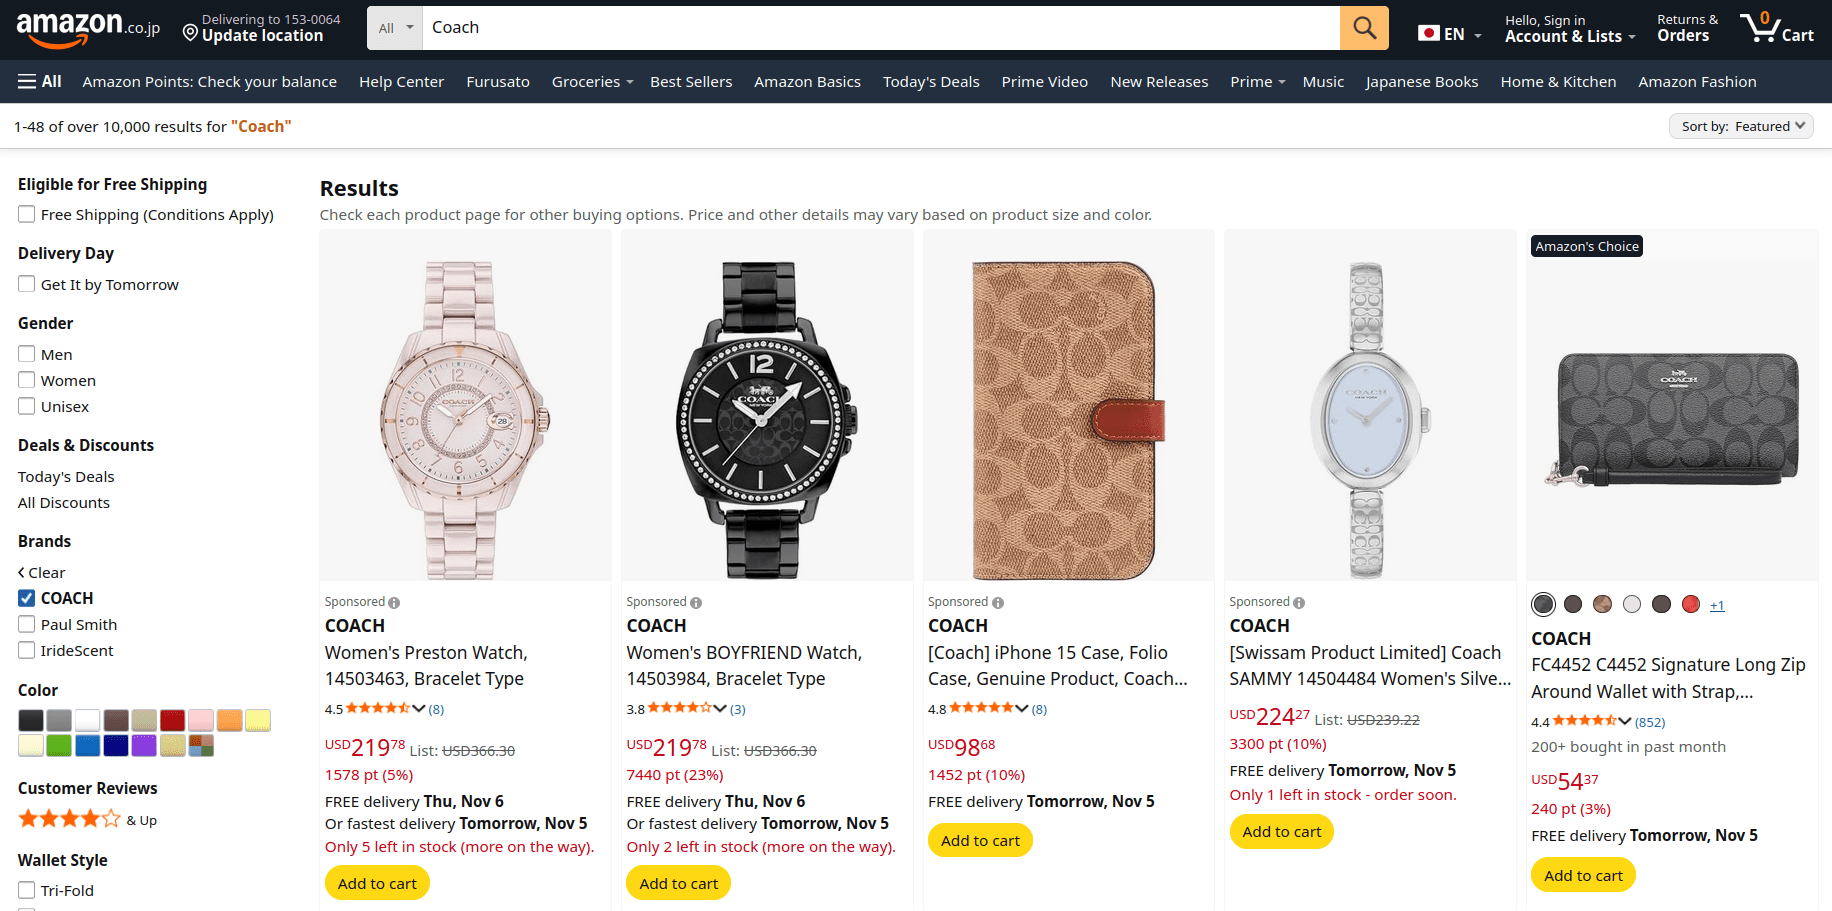
Task: Enable the Free Shipping checkbox
Action: [x=27, y=214]
